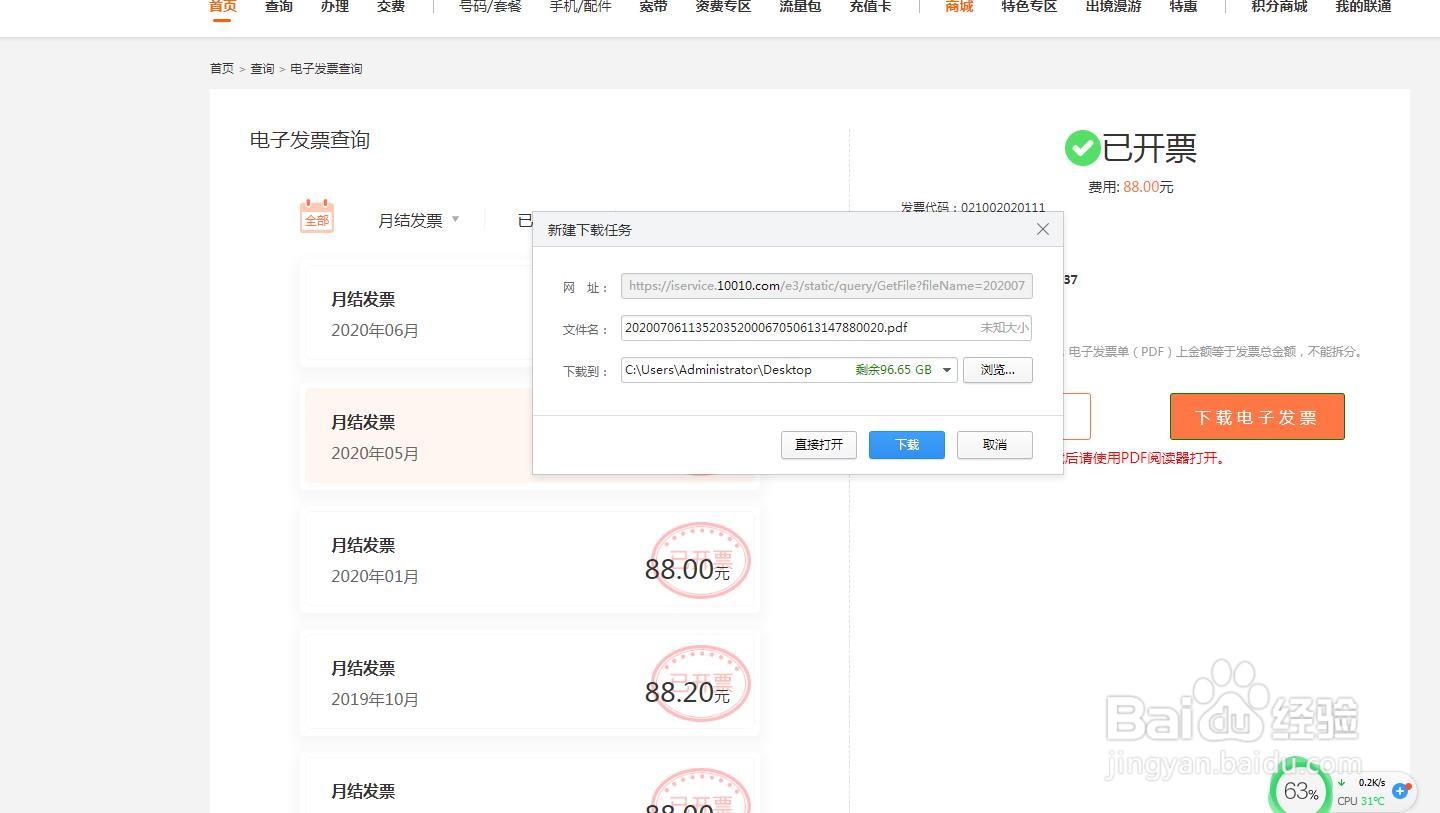
Task: Click the 下载 button to start downloading
Action: pyautogui.click(x=906, y=444)
